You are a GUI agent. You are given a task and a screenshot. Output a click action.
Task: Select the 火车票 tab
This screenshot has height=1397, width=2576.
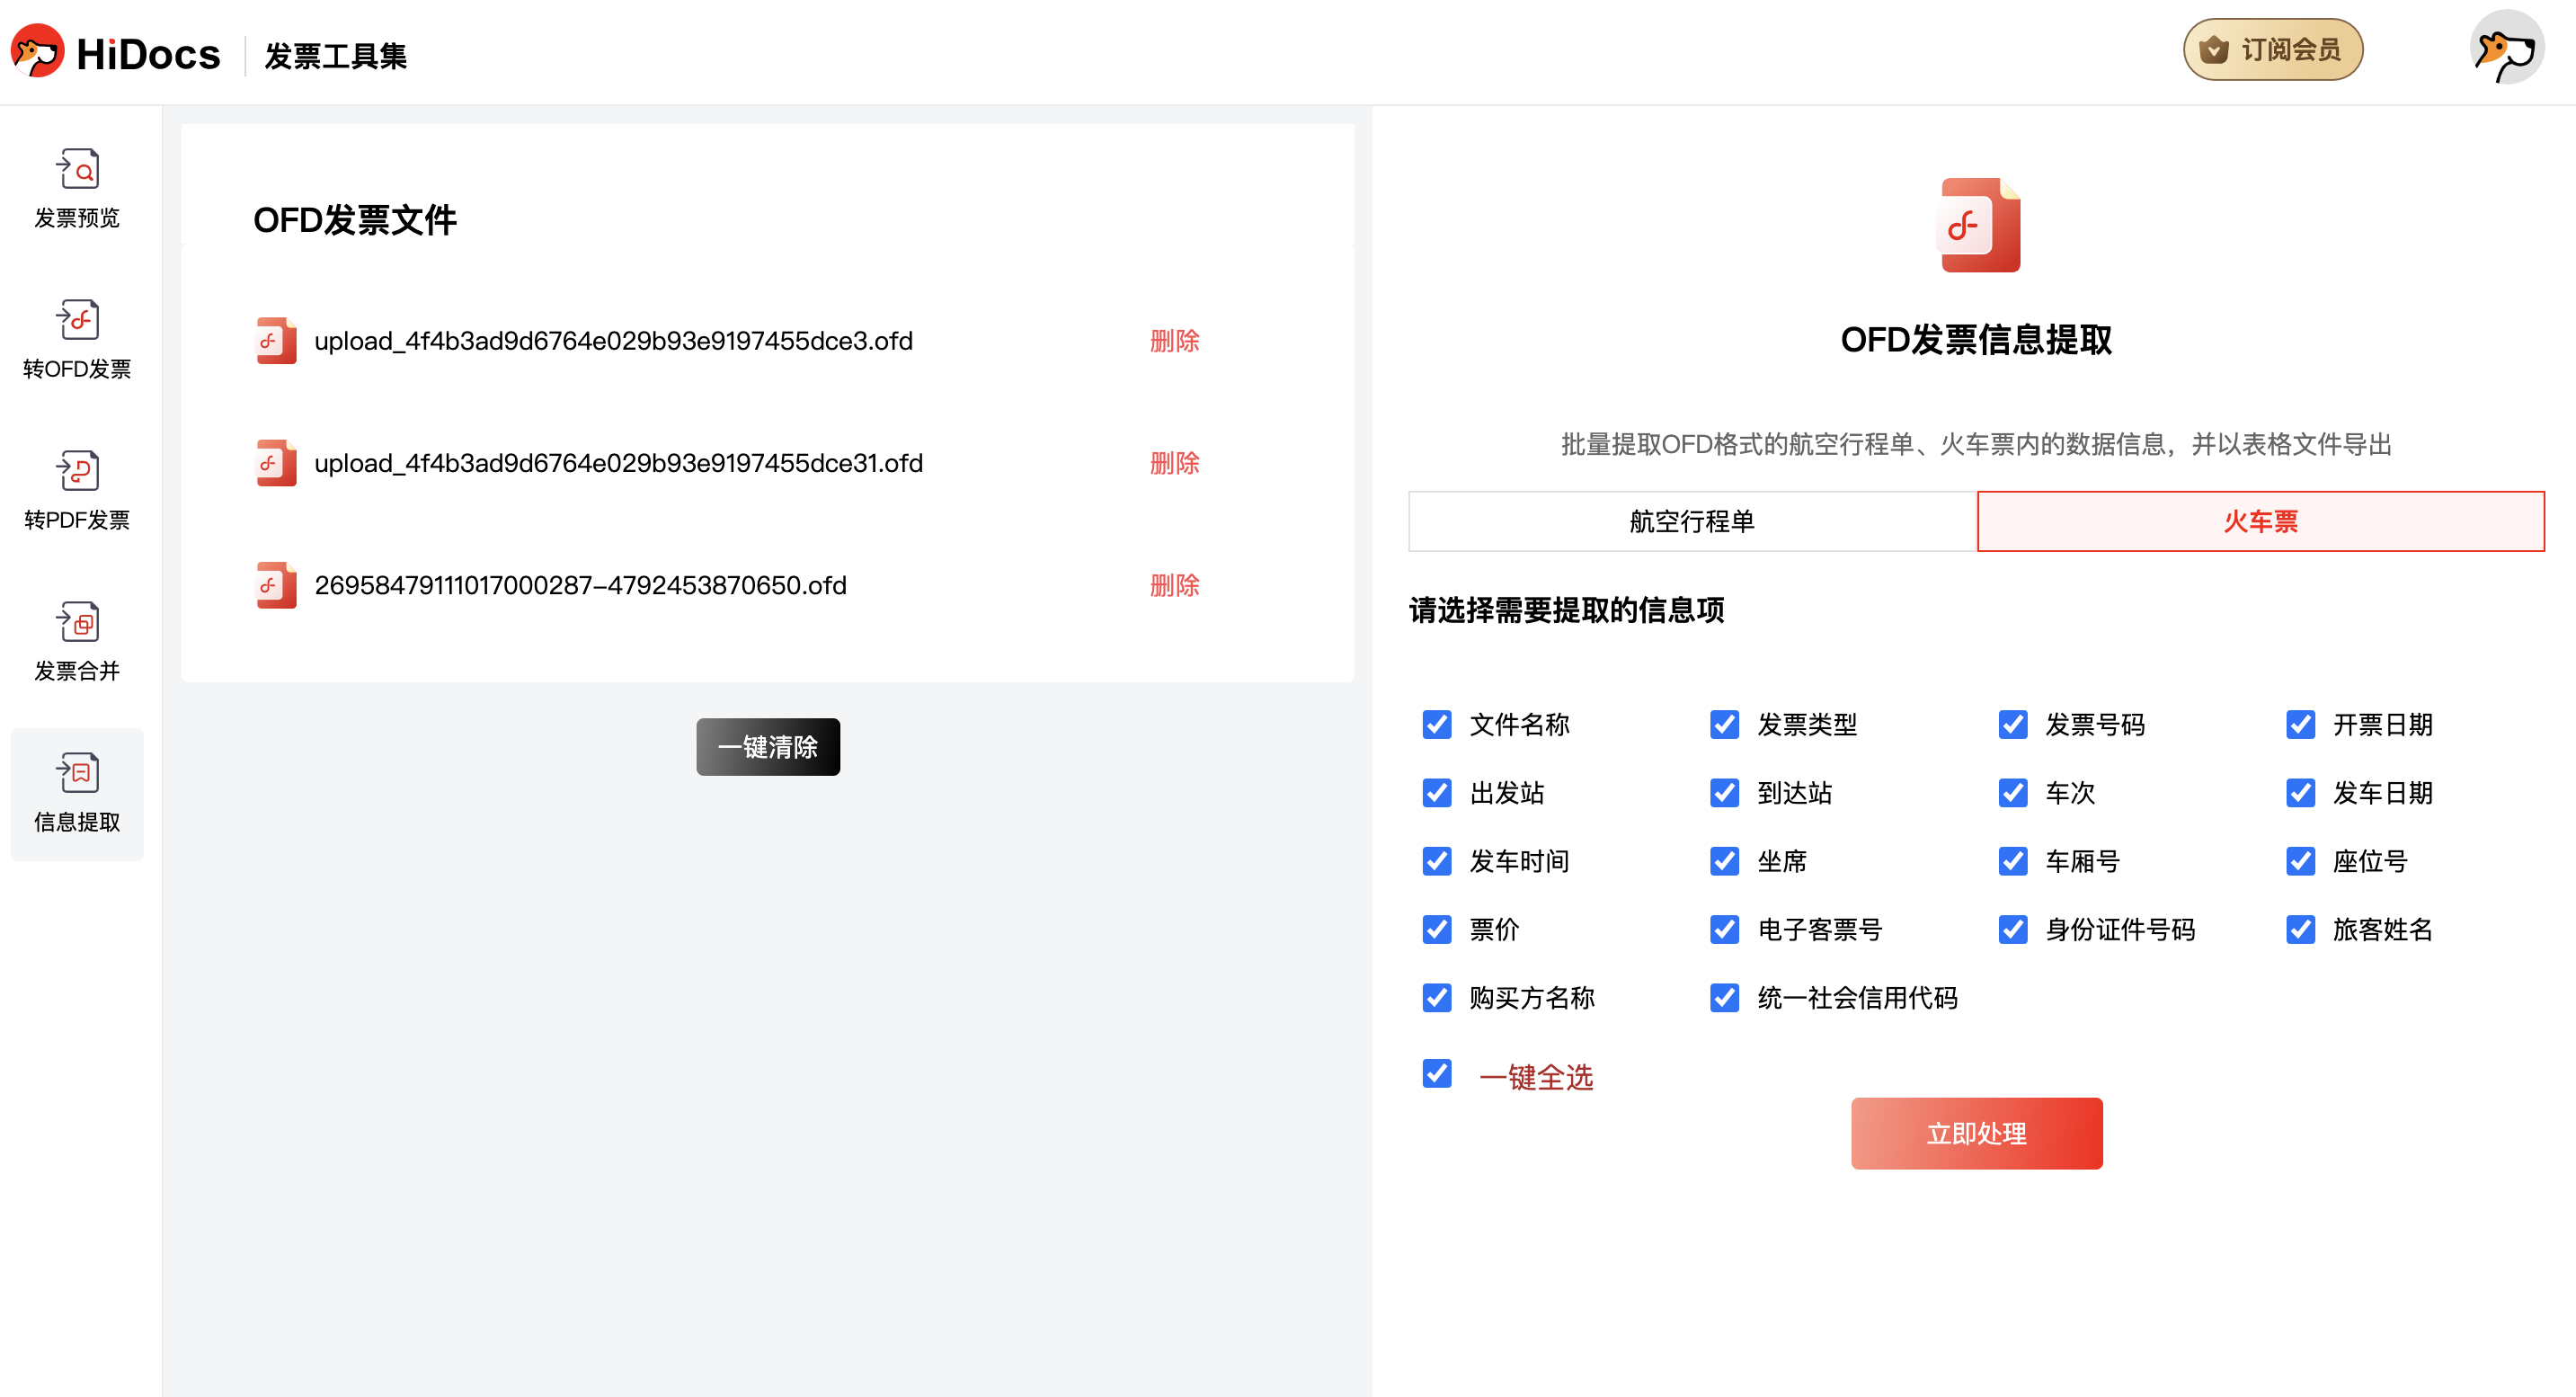pyautogui.click(x=2260, y=521)
